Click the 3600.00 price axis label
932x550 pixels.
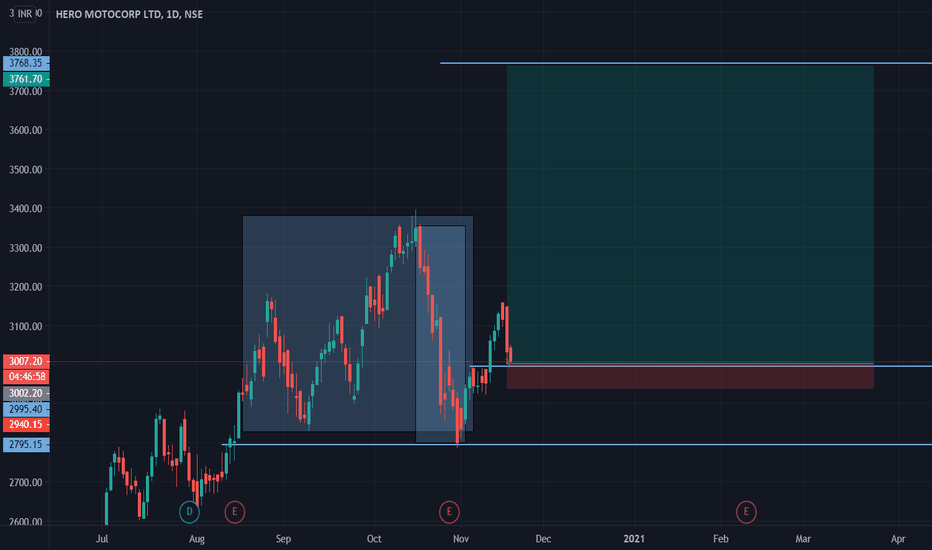[26, 130]
